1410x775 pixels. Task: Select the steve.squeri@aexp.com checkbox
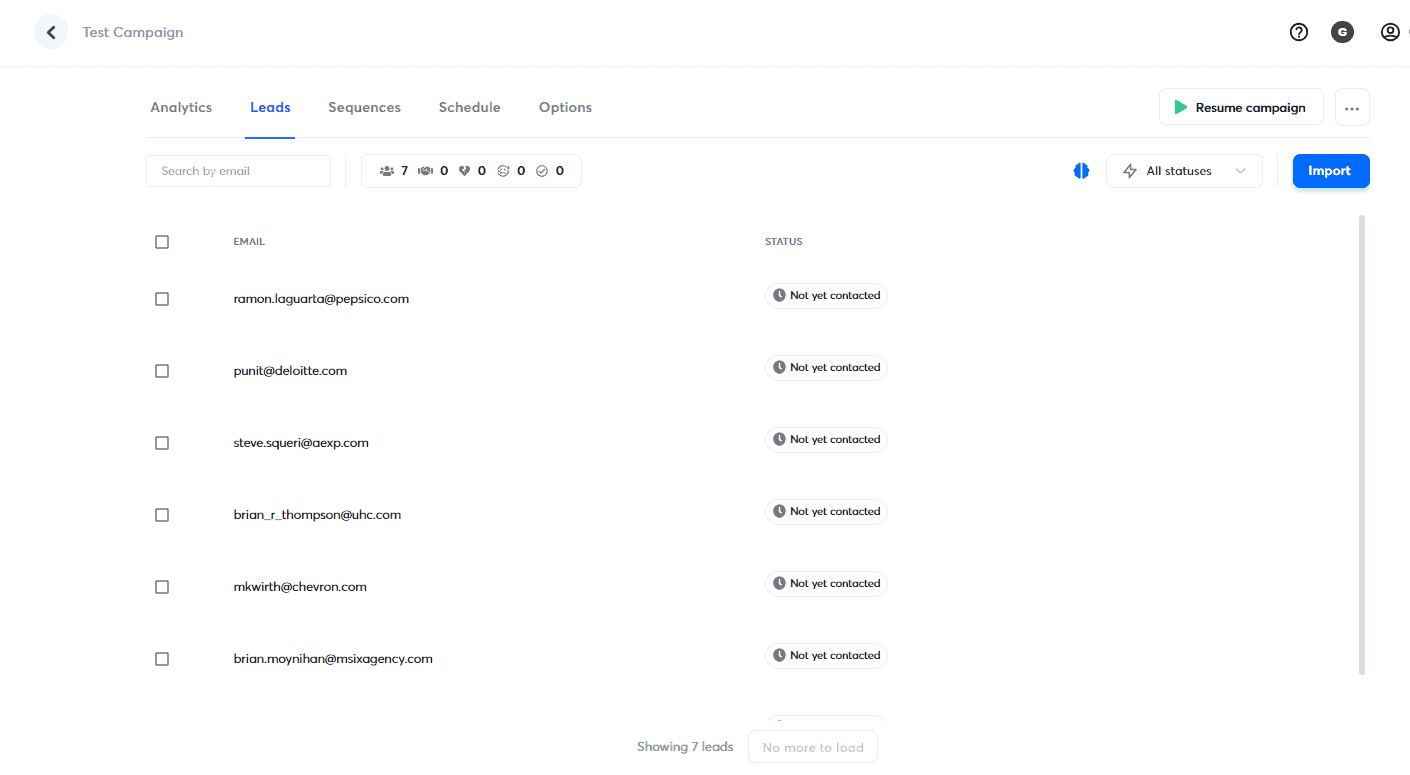[x=162, y=443]
